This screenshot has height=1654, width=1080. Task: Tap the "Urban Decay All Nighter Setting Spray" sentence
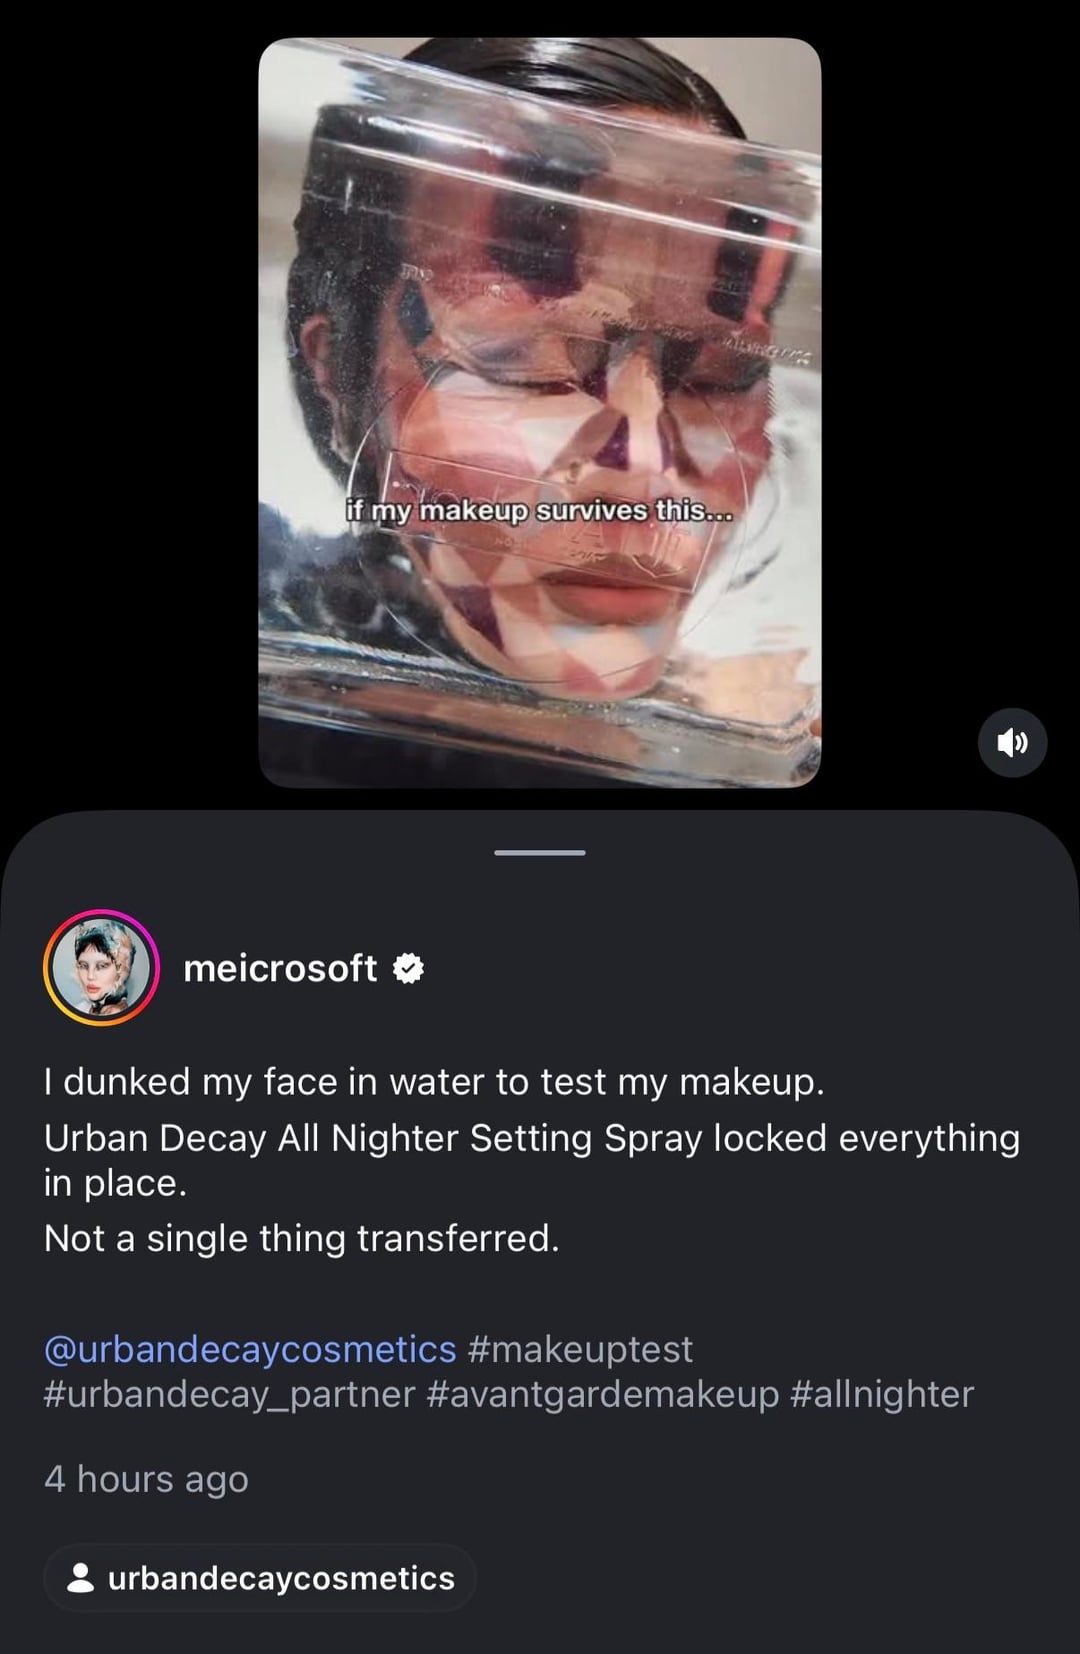[531, 1138]
